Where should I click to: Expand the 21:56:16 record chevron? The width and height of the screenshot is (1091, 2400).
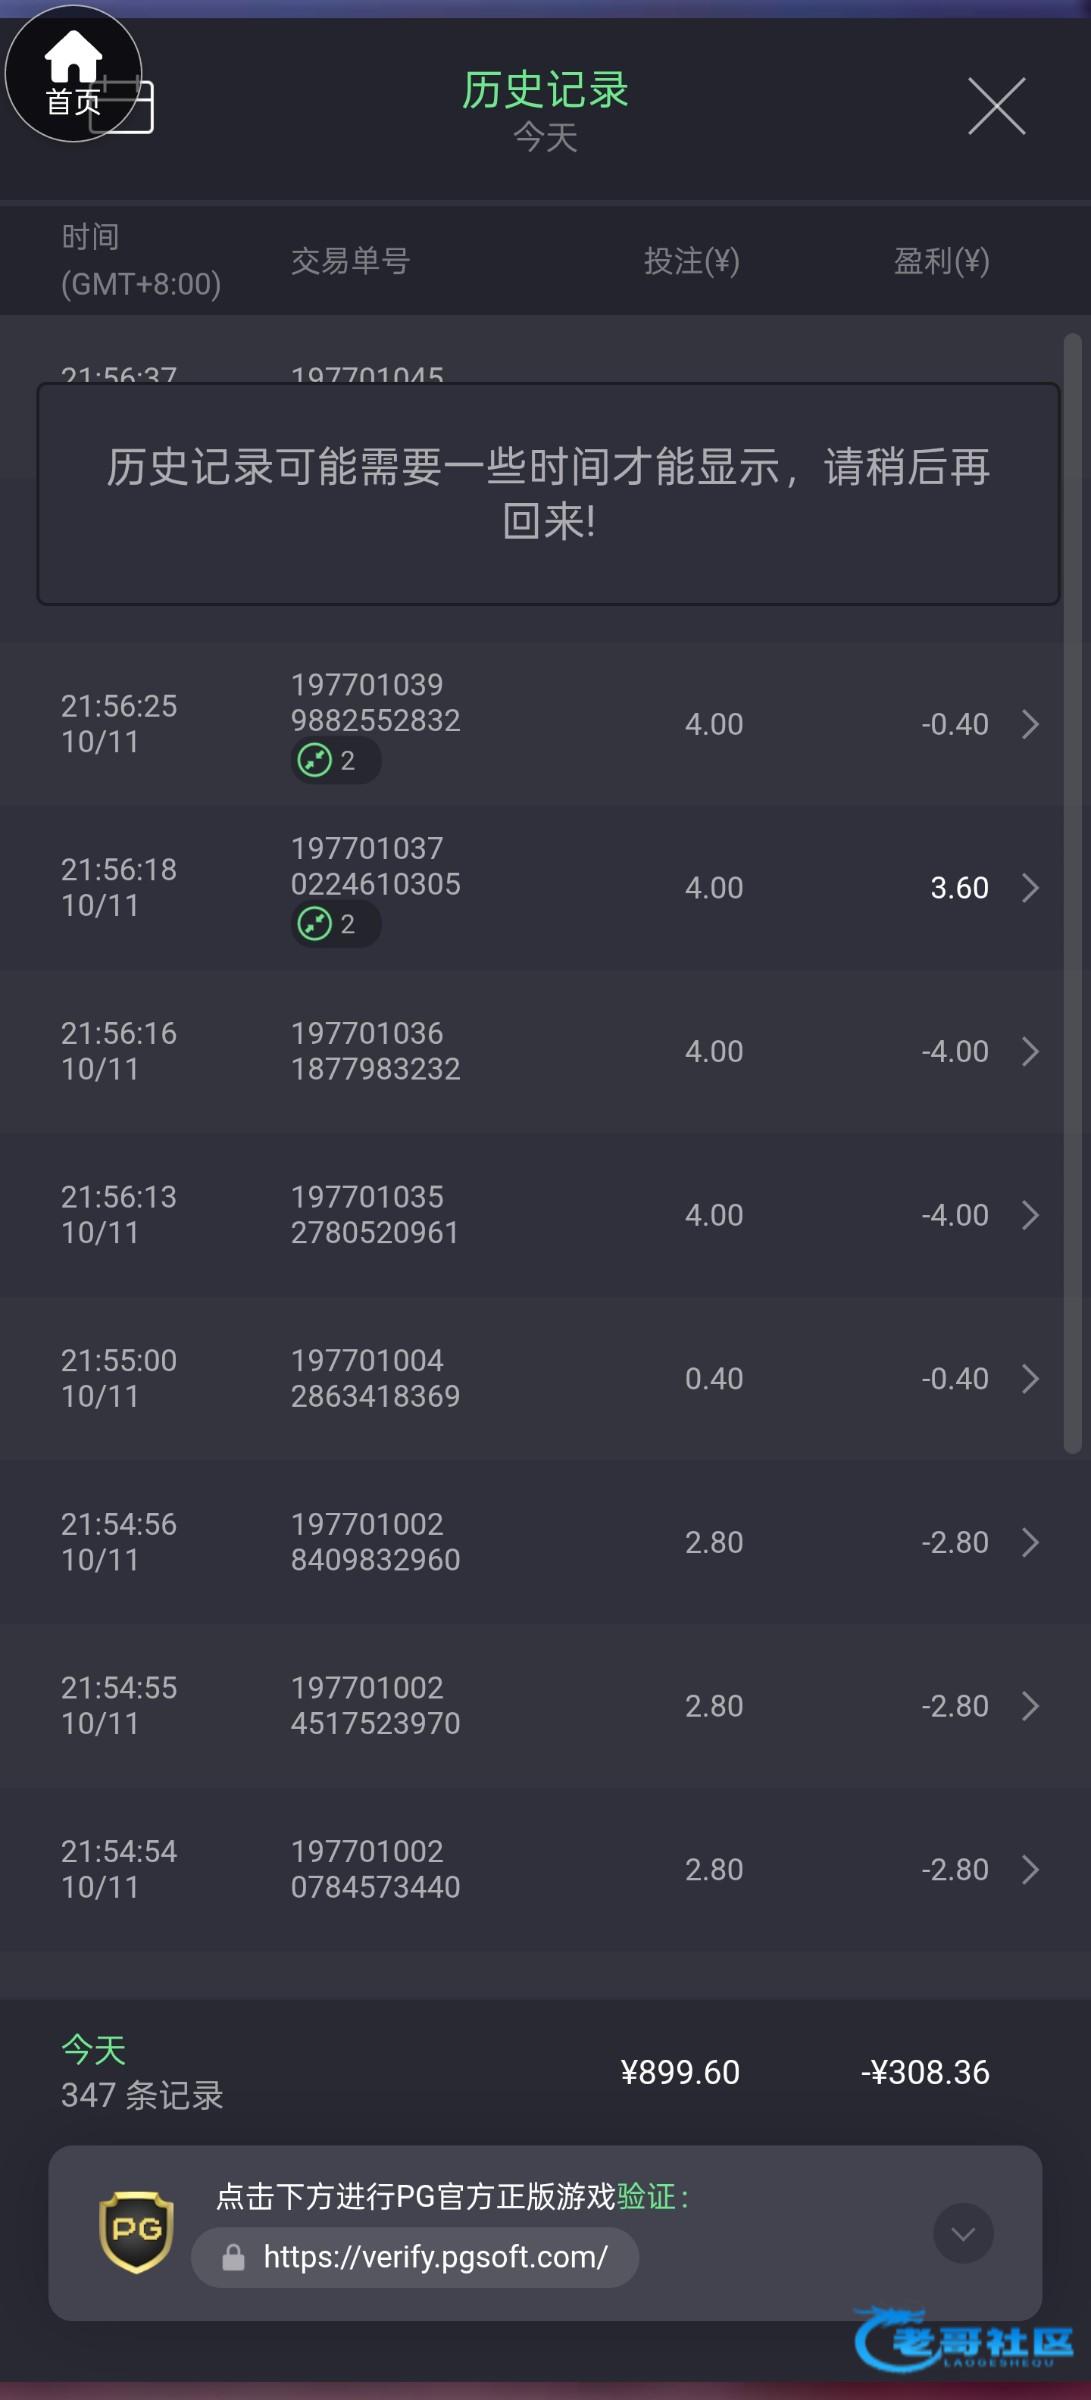point(1030,1051)
